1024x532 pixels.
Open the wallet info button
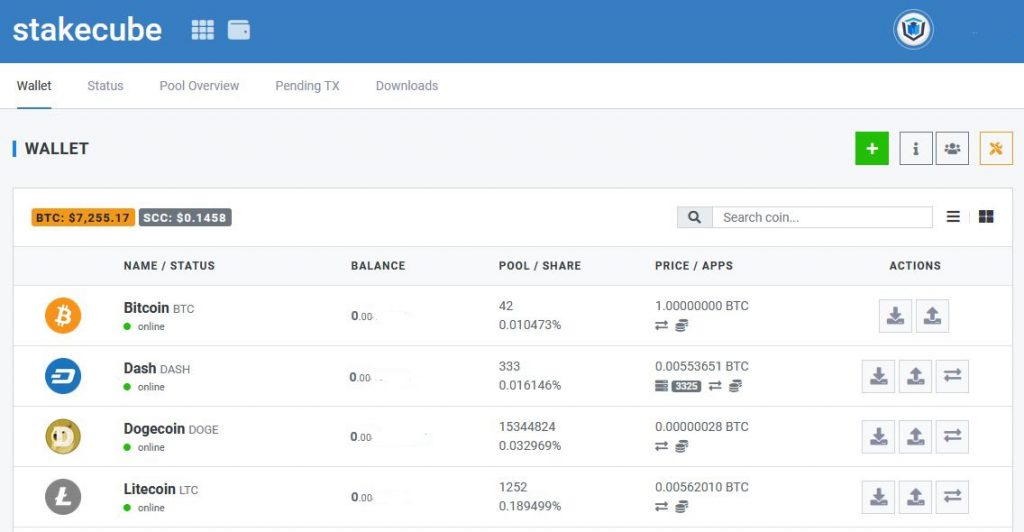[916, 148]
